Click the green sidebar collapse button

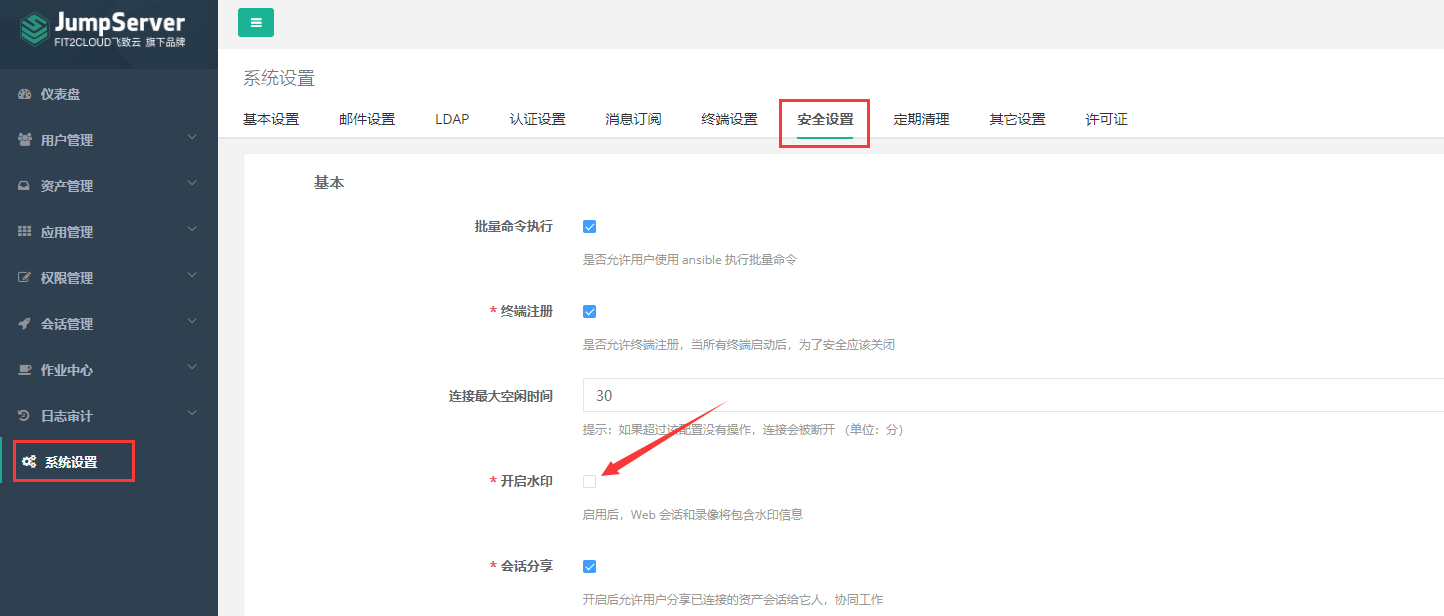coord(256,21)
